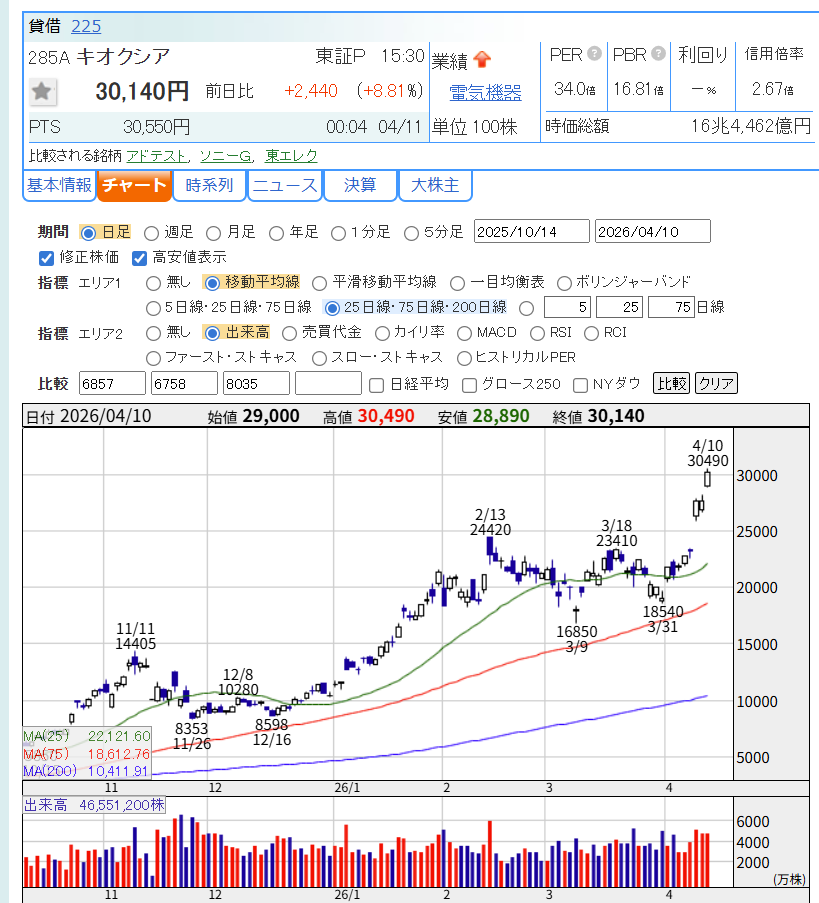Check the 日経平均 comparison checkbox

pyautogui.click(x=377, y=385)
